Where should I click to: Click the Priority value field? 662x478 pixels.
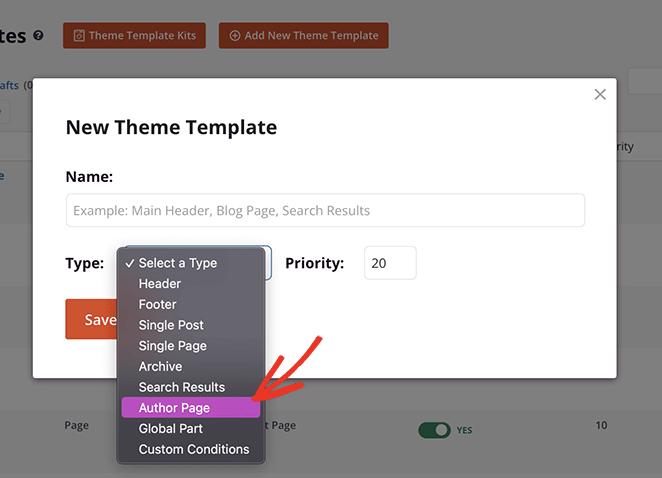[x=390, y=263]
